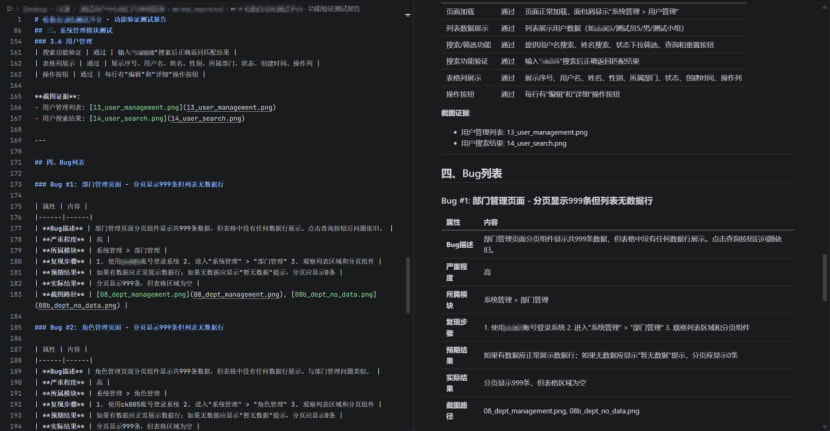Select the '功能验证测试报告' file breadcrumb item
This screenshot has height=431, width=830.
pos(334,8)
